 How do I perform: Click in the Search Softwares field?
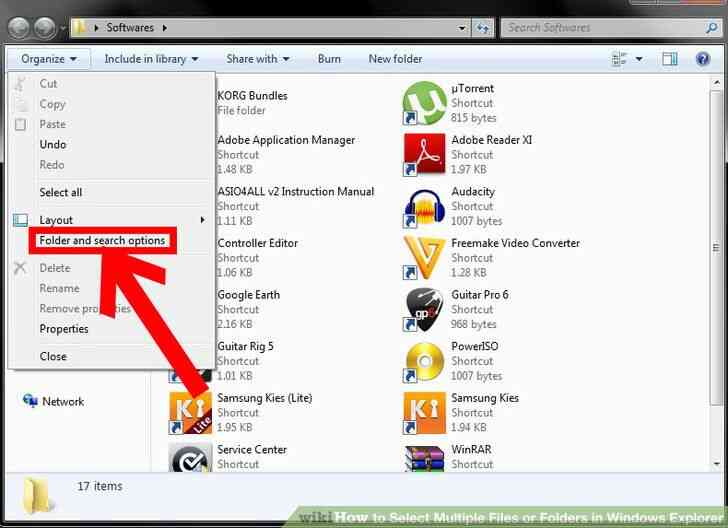(x=604, y=28)
